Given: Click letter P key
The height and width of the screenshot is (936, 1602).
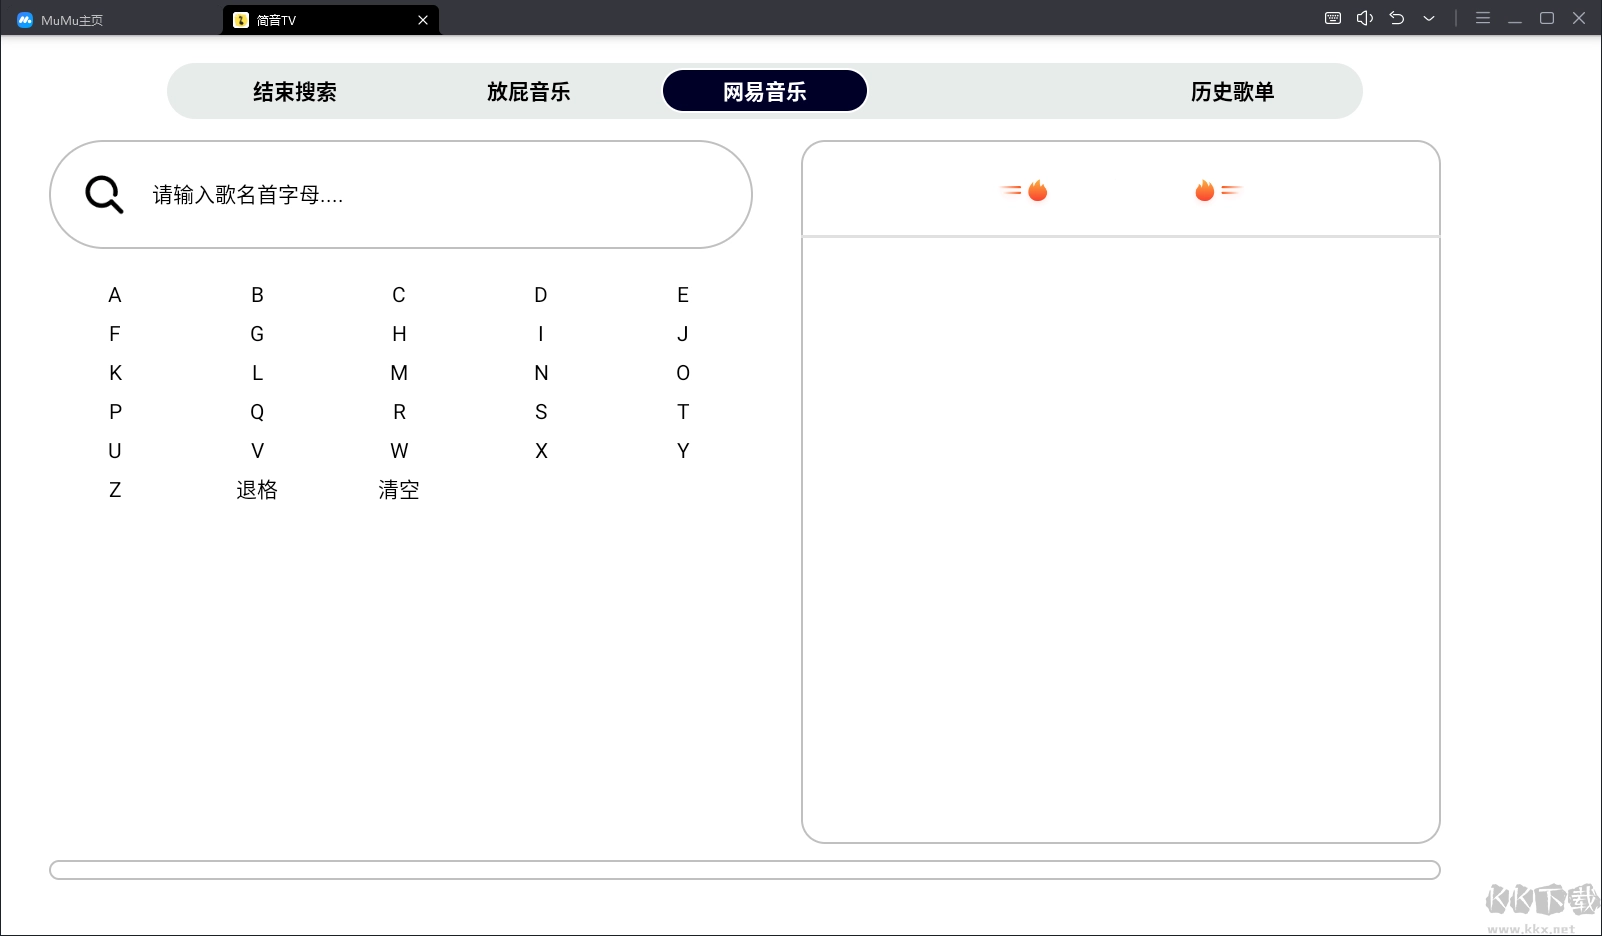Looking at the screenshot, I should coord(115,412).
